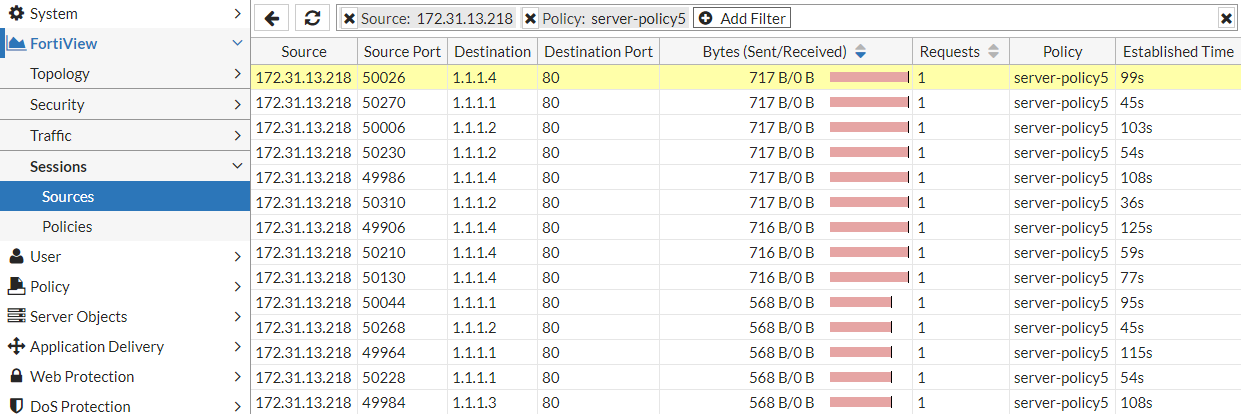
Task: Click the Web Protection lock icon
Action: [15, 376]
